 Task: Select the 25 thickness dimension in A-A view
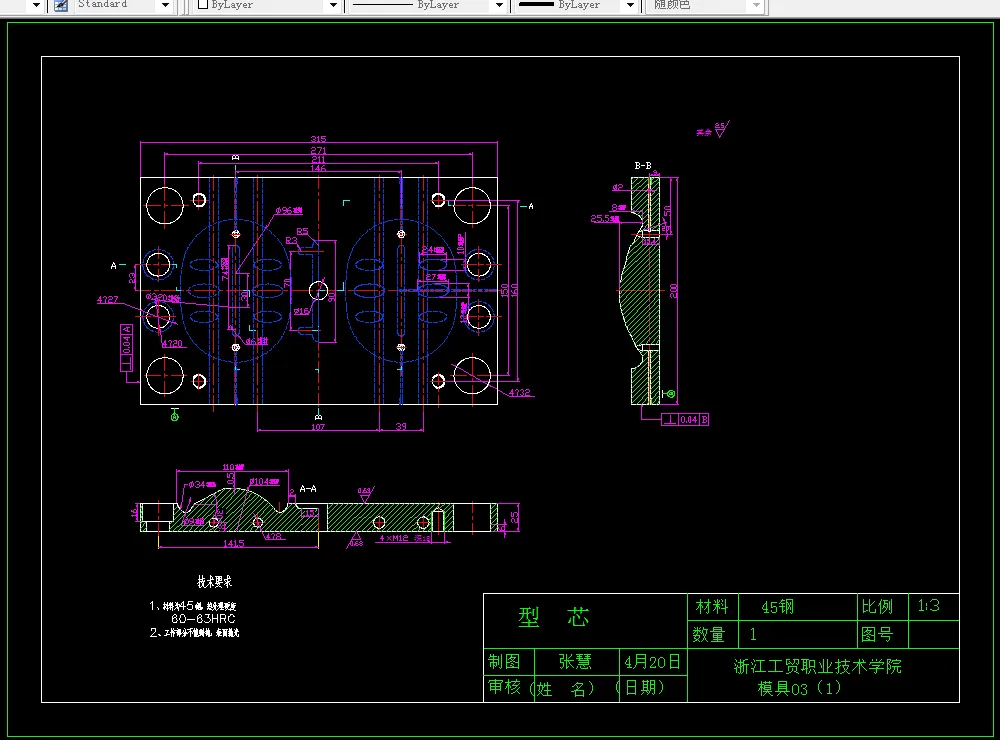click(514, 517)
